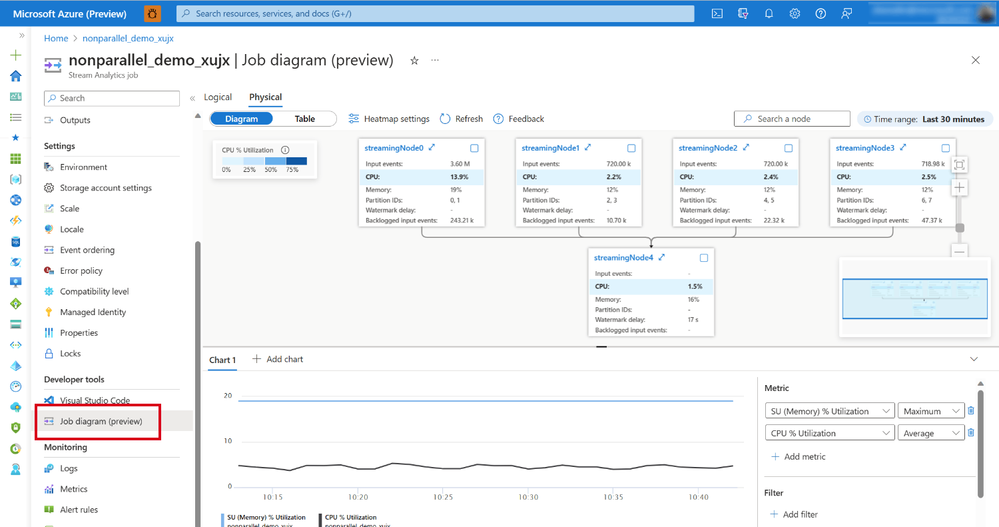Collapse the resource menu with double chevron
Screen dimensions: 999x527
coord(192,98)
